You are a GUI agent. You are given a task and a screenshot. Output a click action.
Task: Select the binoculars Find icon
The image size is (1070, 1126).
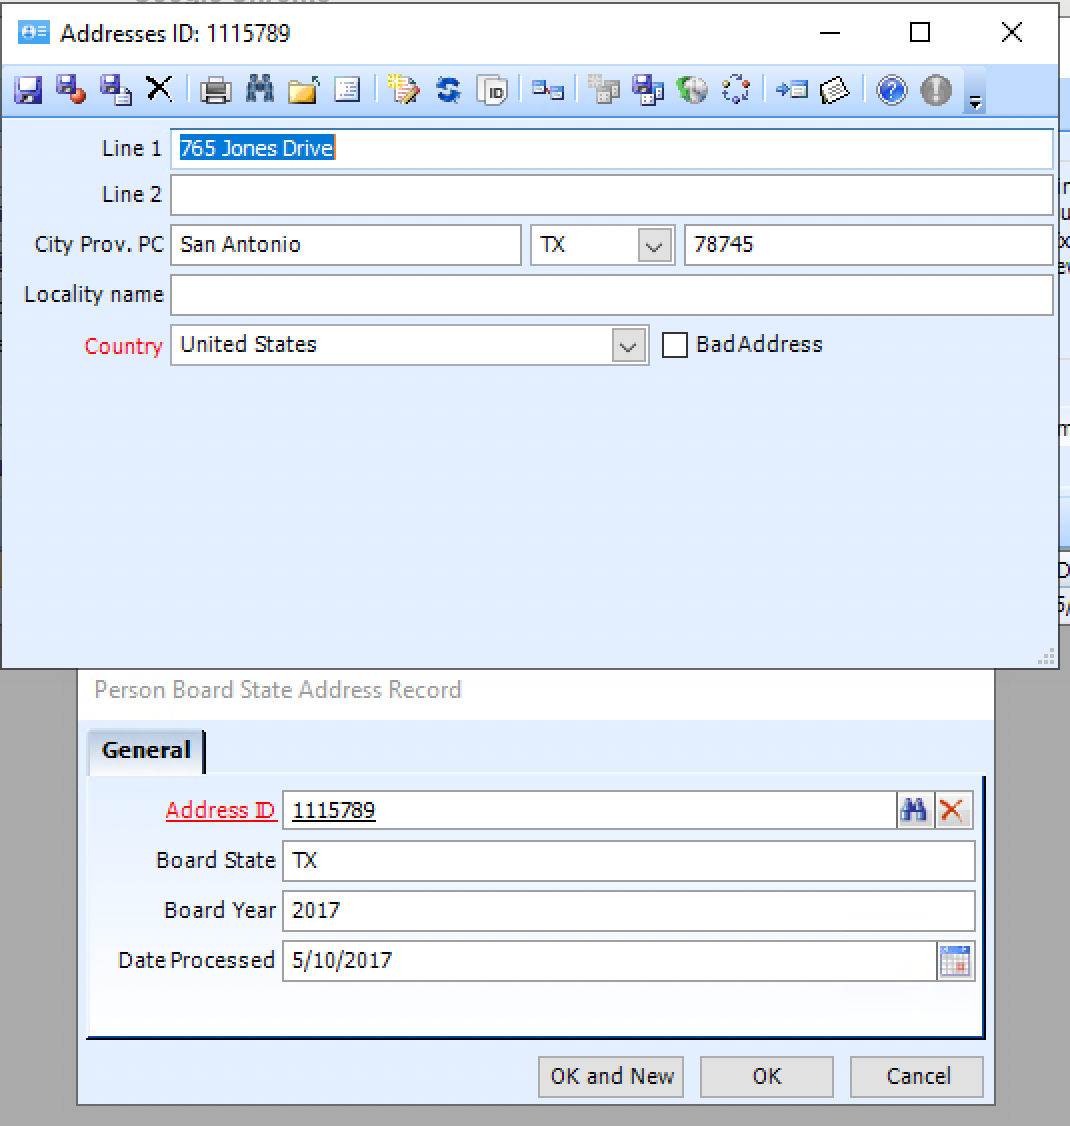tap(260, 89)
